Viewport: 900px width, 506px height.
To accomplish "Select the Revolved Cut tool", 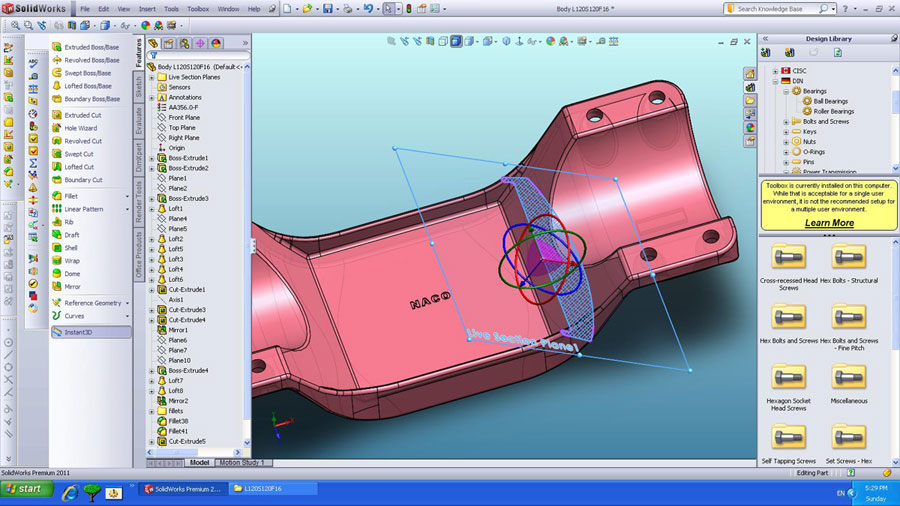I will point(77,141).
